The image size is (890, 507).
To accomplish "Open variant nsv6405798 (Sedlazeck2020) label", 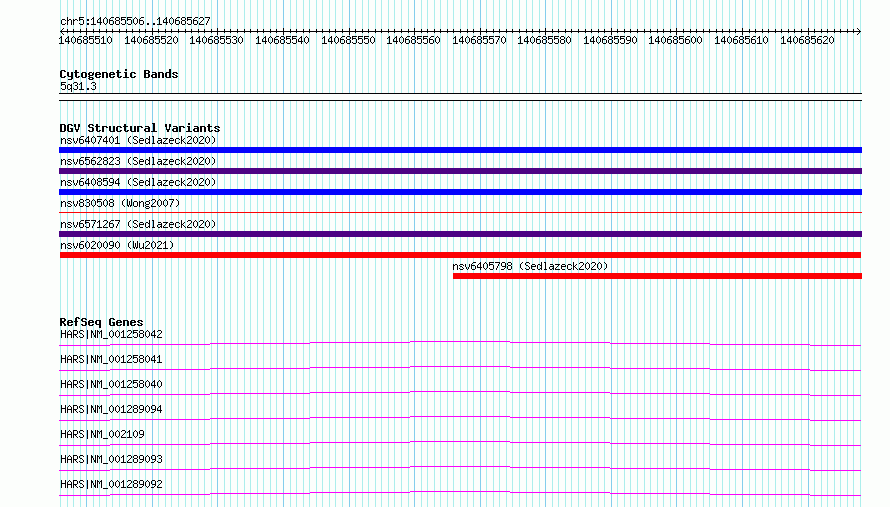I will [530, 266].
